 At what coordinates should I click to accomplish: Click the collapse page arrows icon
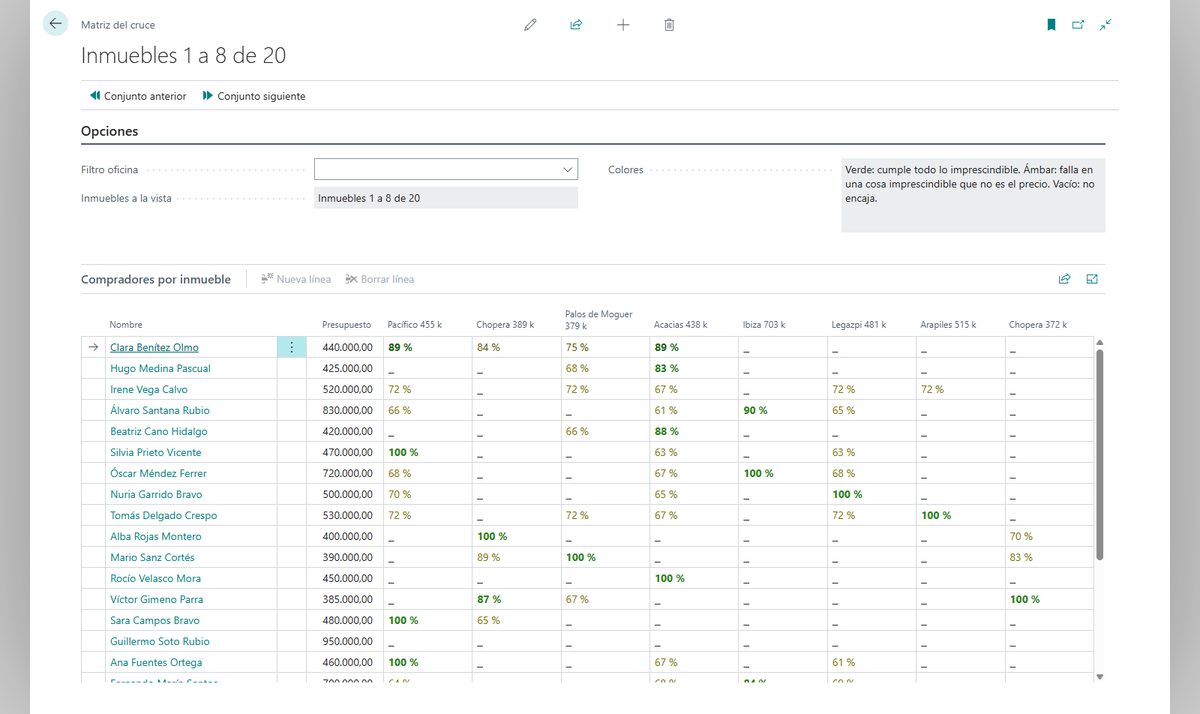click(1105, 25)
